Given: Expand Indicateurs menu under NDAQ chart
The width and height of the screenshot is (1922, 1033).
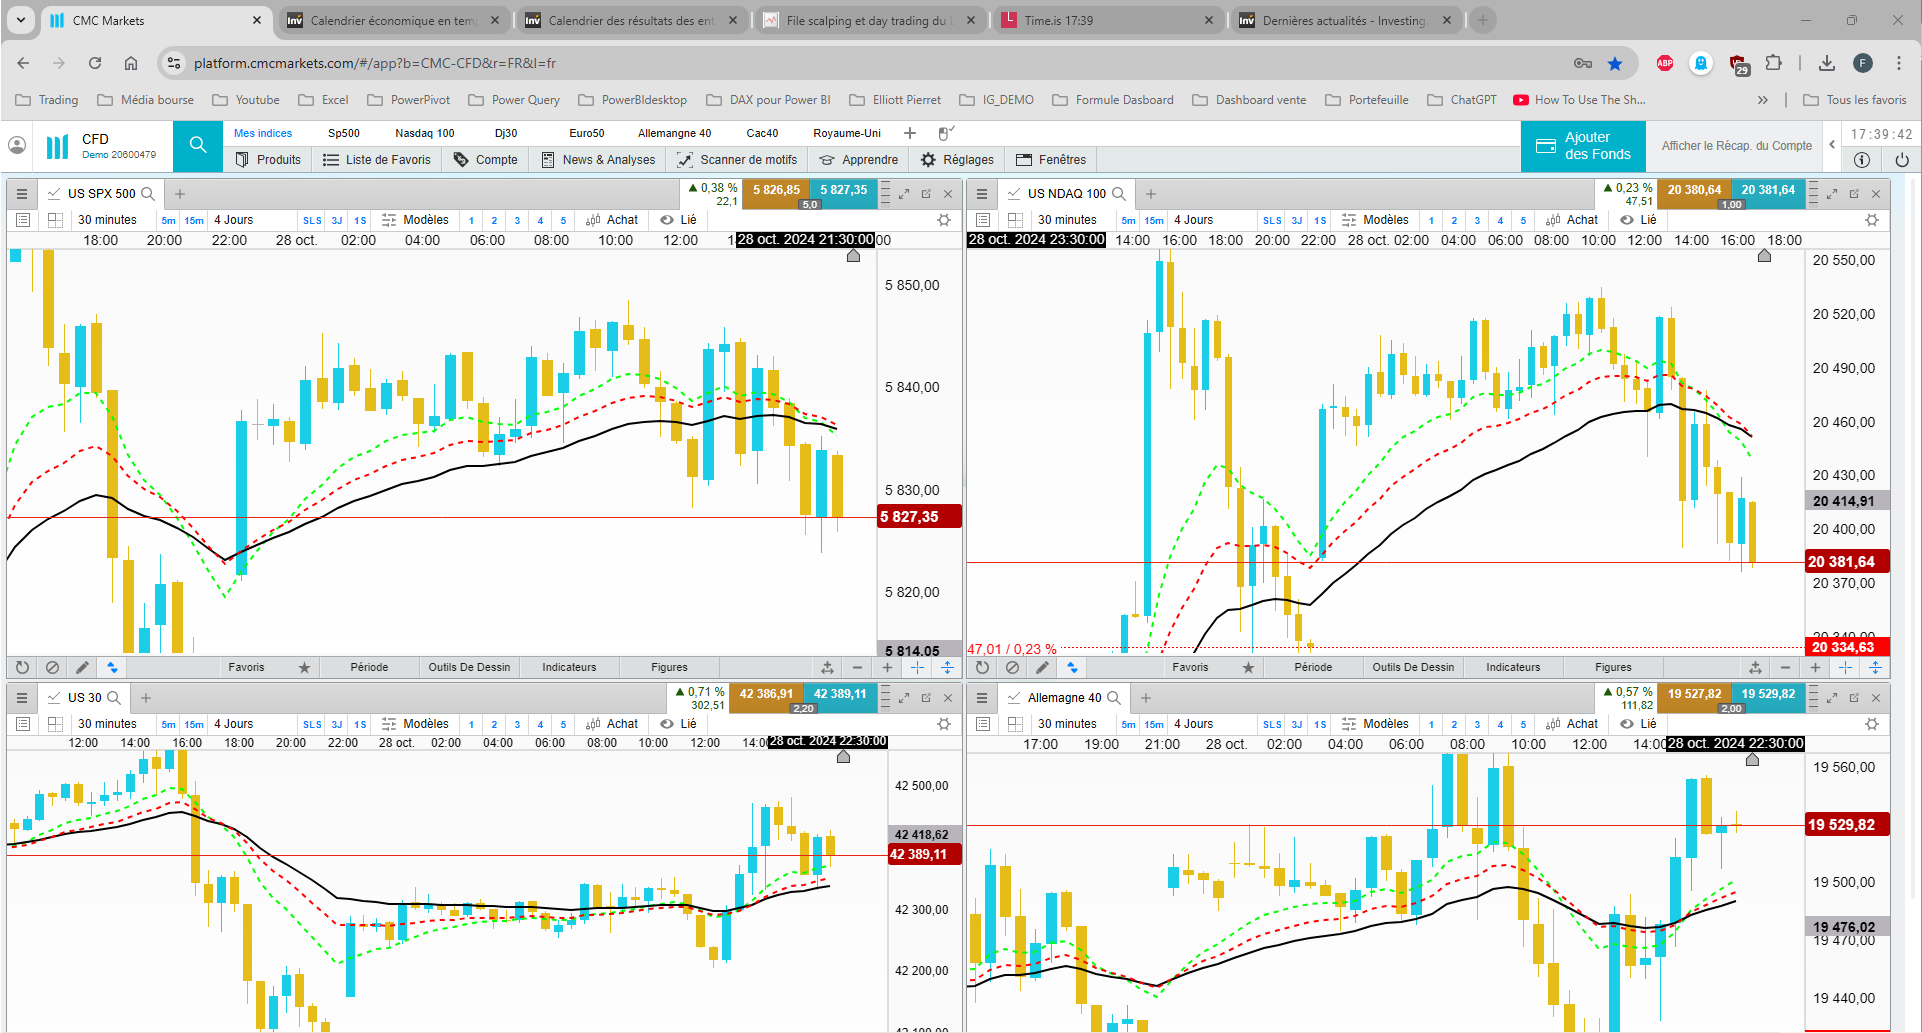Looking at the screenshot, I should [1513, 667].
